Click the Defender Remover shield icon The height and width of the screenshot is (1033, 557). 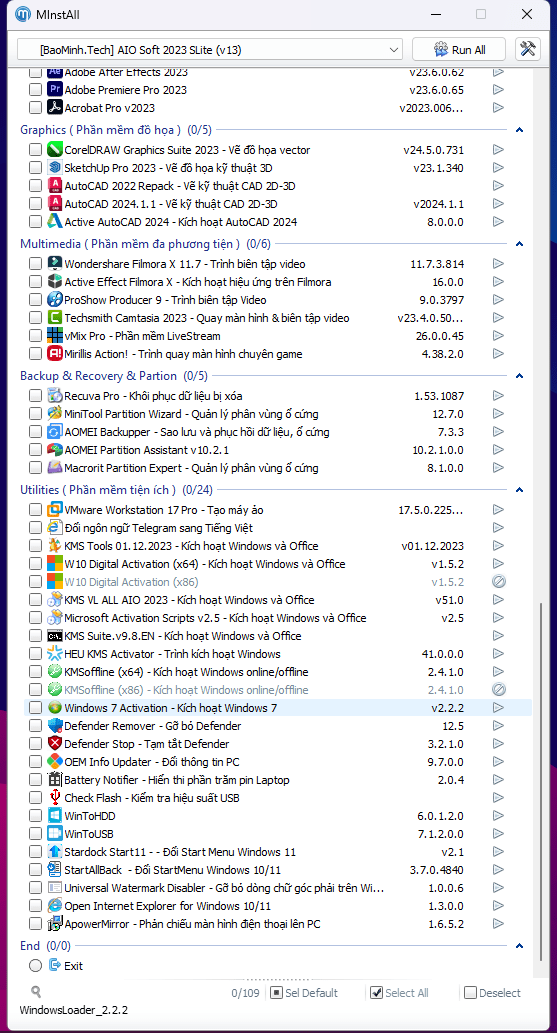tap(55, 725)
